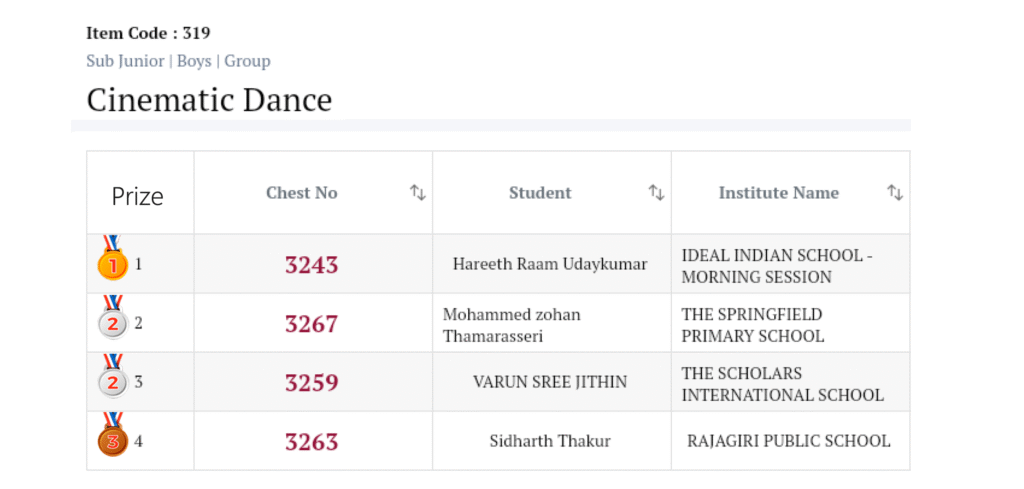Click the Sub Junior Boys Group category text
The height and width of the screenshot is (489, 1024).
pyautogui.click(x=178, y=61)
